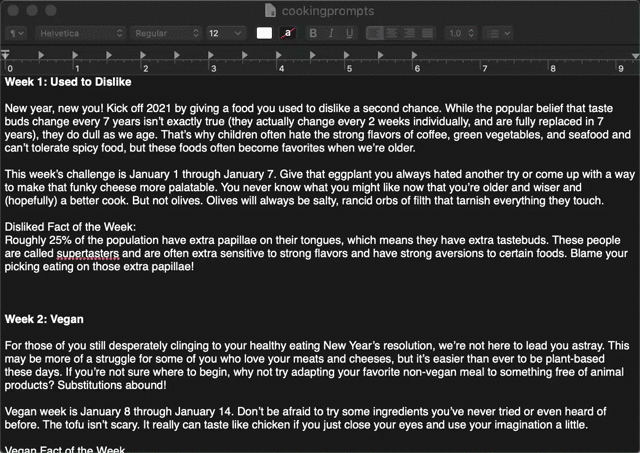Click the line 'Disliked Fact of the Week:'
The image size is (640, 453).
click(x=70, y=227)
